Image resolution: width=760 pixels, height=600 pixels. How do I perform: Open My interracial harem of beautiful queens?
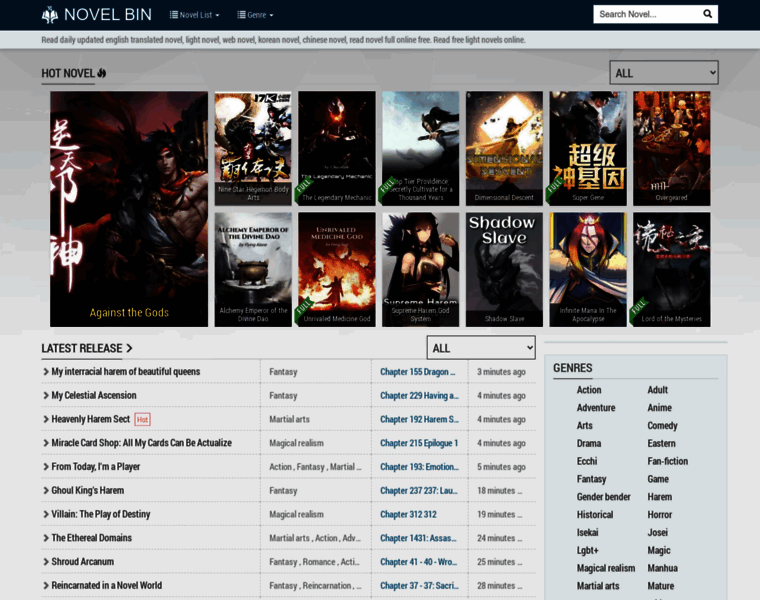tap(126, 372)
